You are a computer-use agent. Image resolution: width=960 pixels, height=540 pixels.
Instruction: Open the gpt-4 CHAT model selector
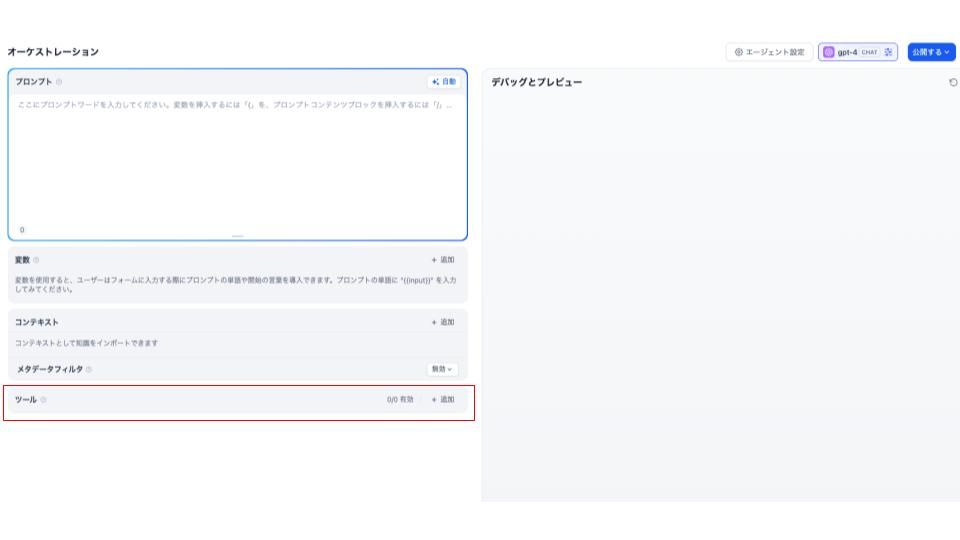[857, 52]
